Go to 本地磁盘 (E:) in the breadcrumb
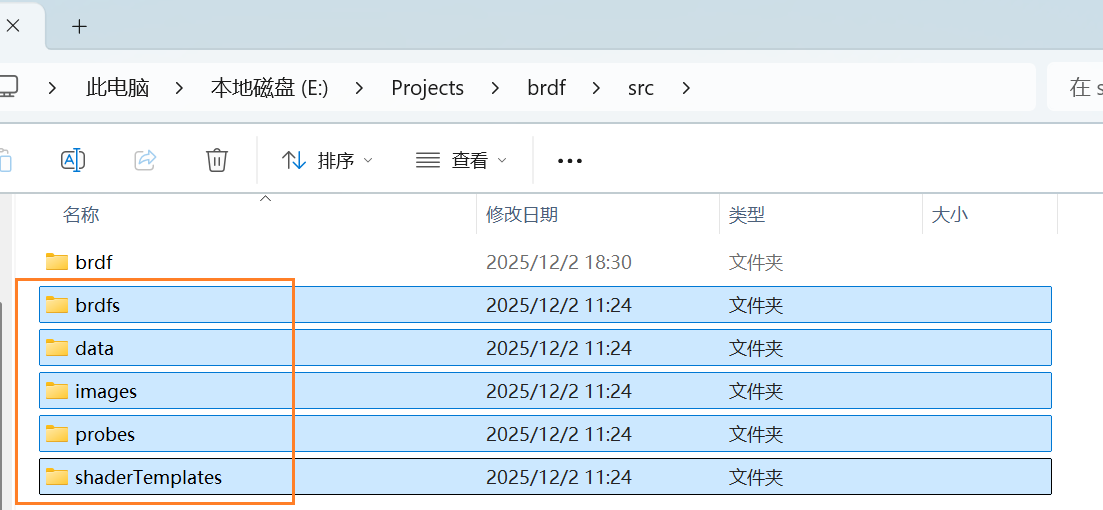The width and height of the screenshot is (1103, 510). 269,88
